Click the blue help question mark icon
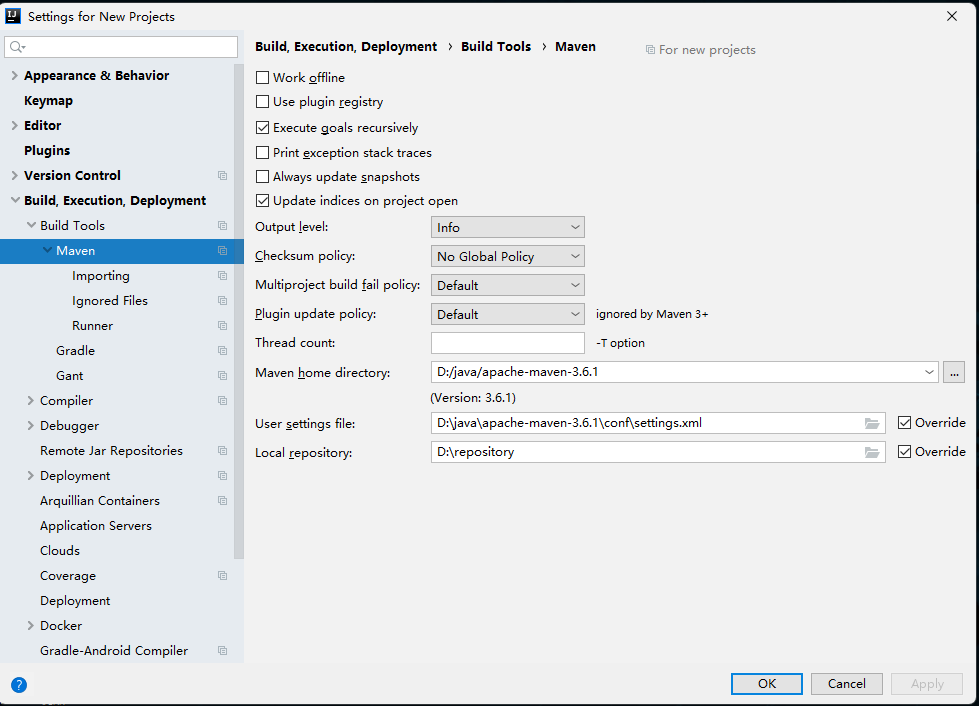 [19, 685]
